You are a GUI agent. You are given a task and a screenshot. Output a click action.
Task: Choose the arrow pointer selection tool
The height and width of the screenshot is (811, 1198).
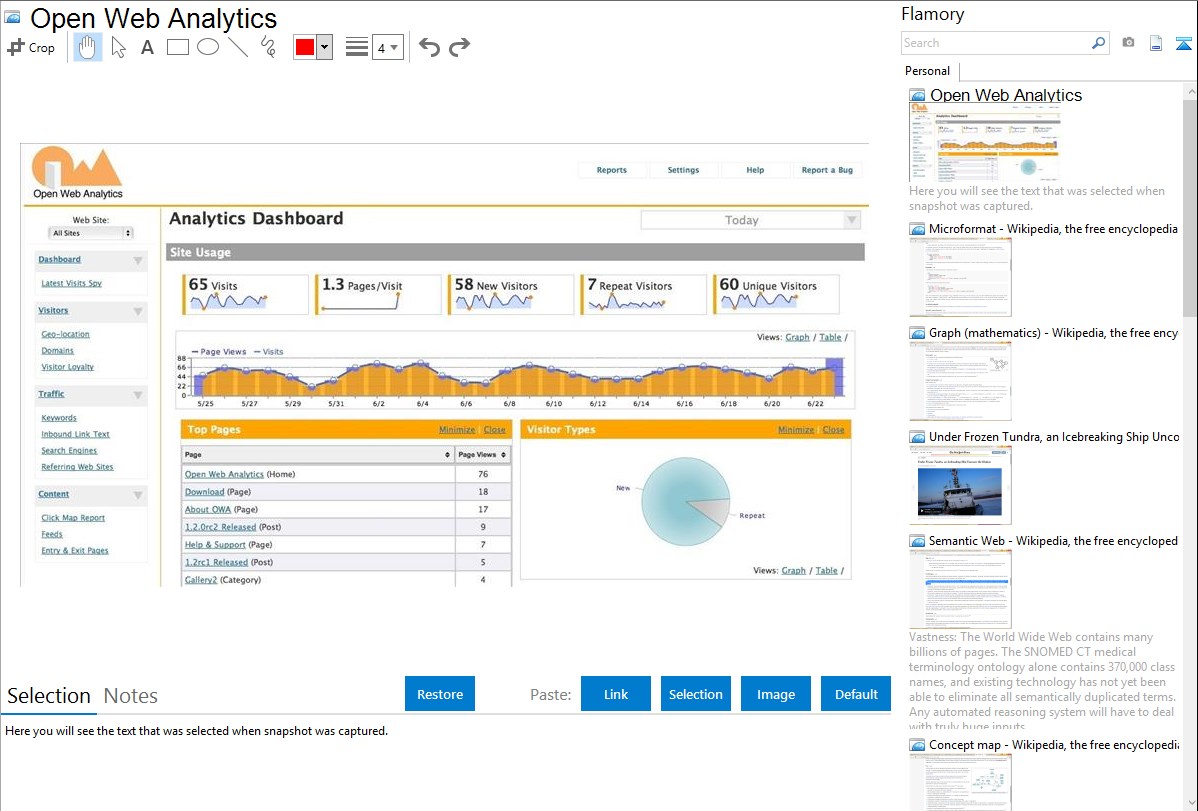tap(118, 47)
